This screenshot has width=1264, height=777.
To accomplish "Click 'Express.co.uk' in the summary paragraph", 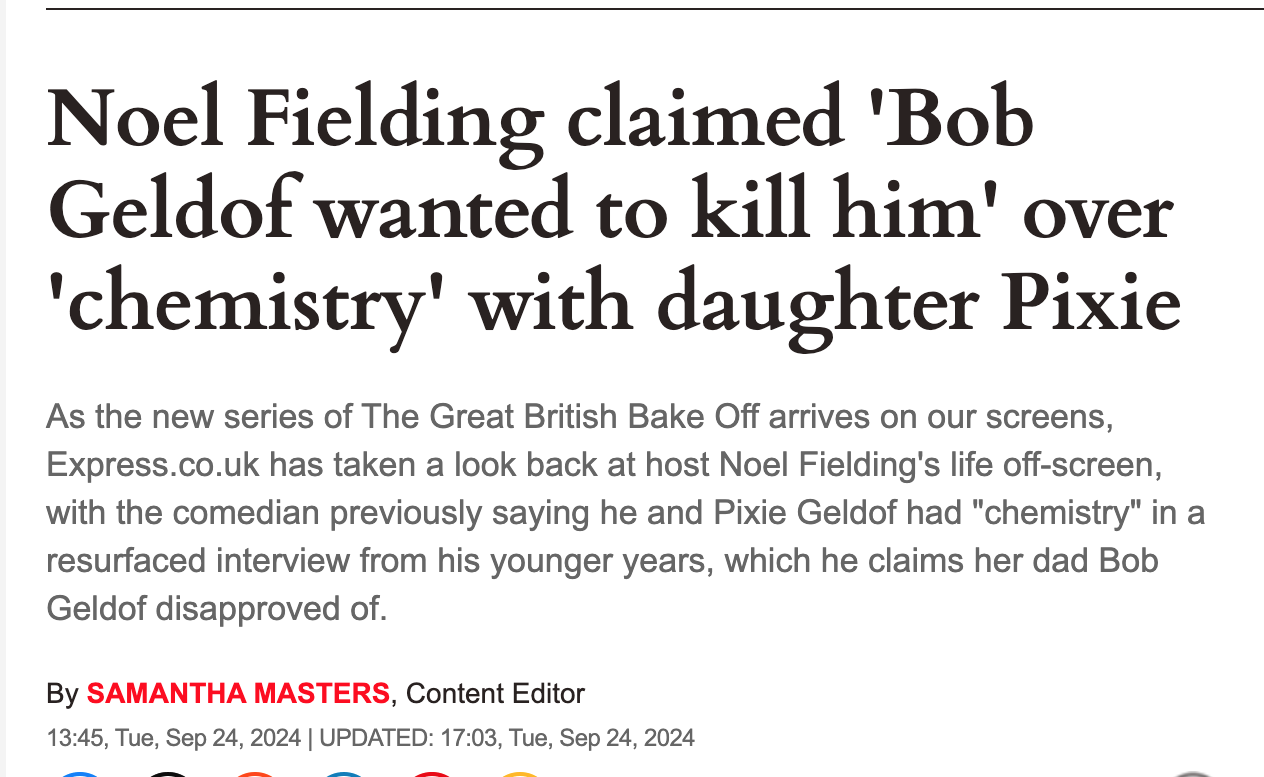I will pyautogui.click(x=153, y=464).
